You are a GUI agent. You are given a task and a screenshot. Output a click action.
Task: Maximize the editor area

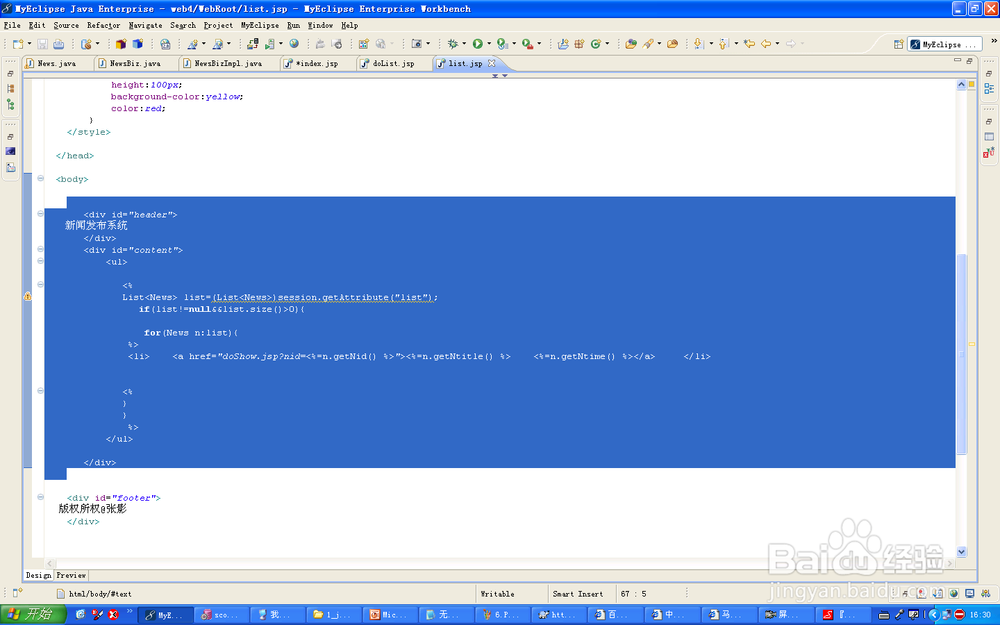969,61
